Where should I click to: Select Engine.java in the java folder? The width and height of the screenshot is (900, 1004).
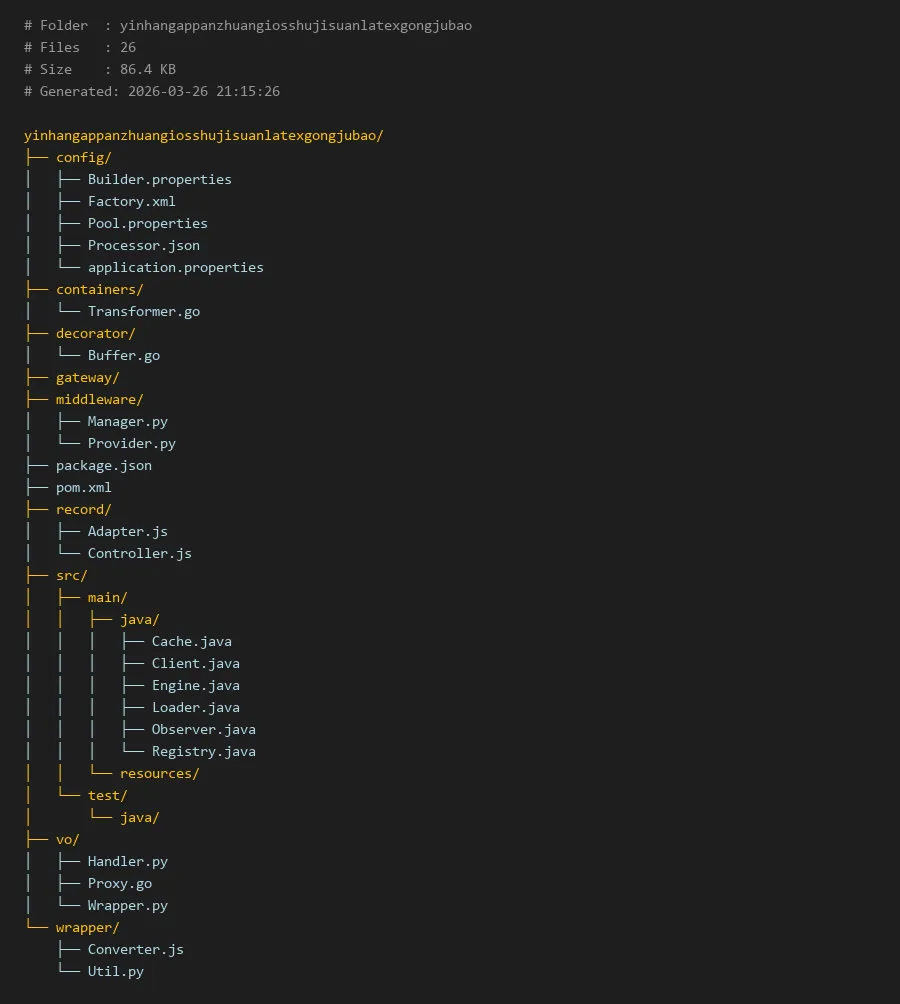(195, 685)
